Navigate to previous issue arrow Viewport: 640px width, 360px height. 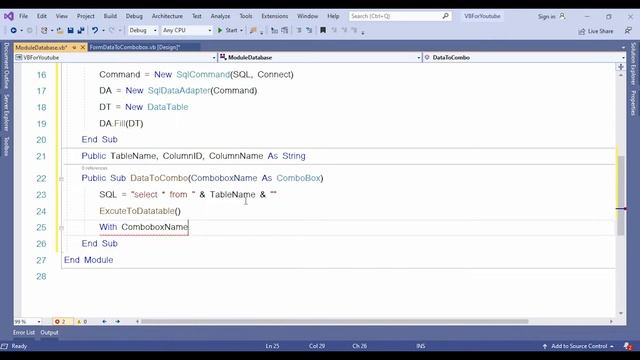click(x=104, y=322)
